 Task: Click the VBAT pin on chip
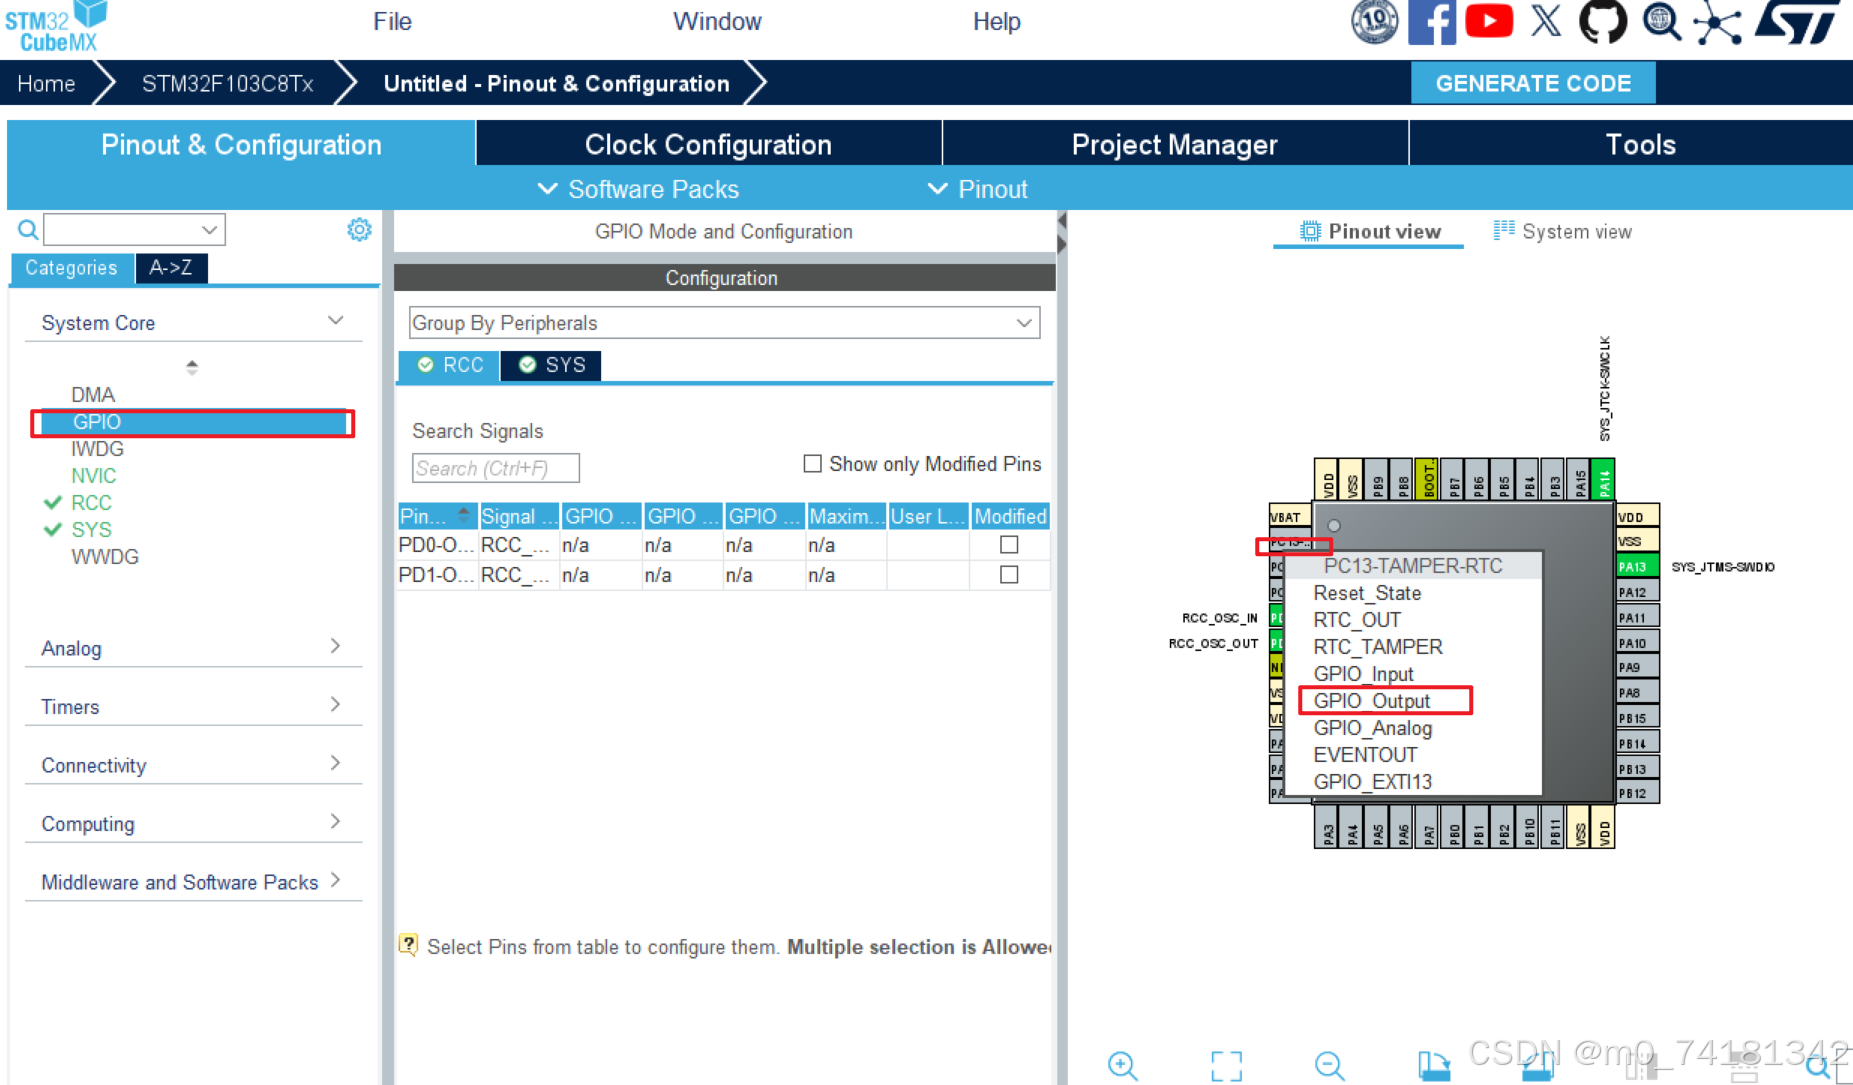[1290, 516]
